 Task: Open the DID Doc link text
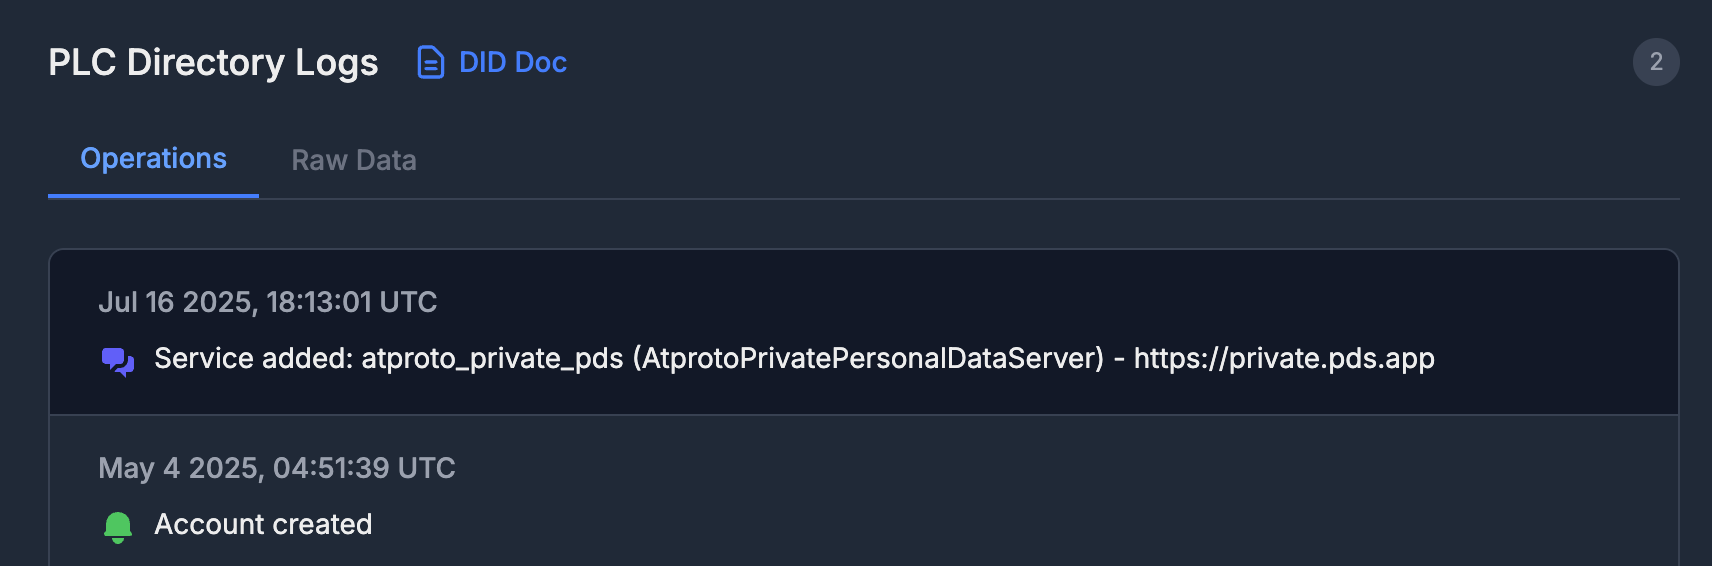point(512,62)
